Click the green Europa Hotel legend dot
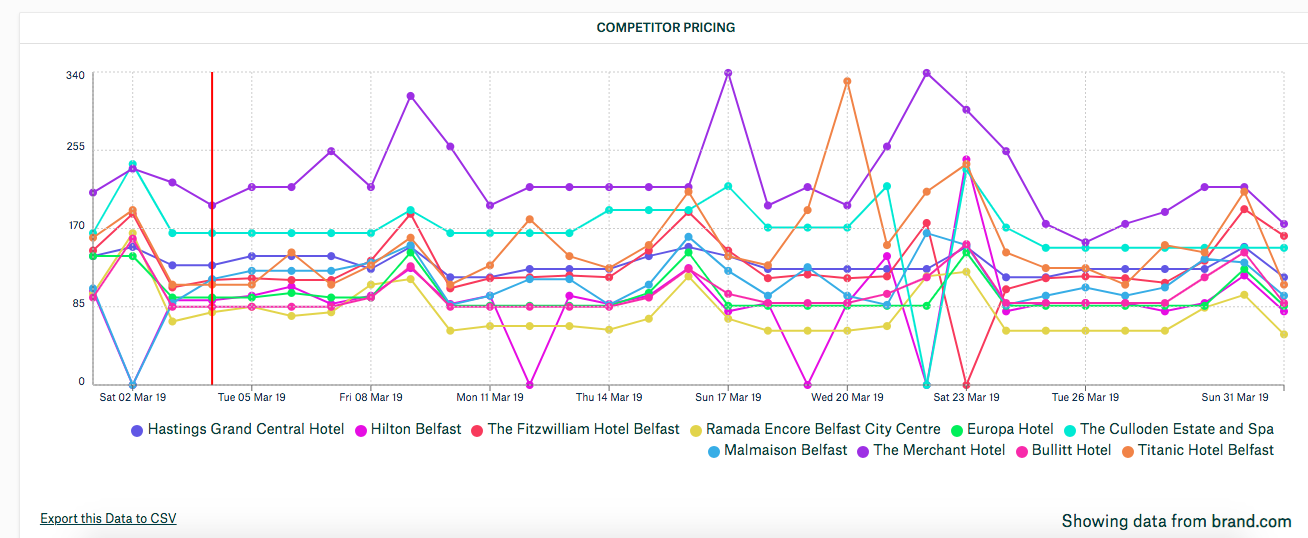The width and height of the screenshot is (1308, 538). coord(957,430)
